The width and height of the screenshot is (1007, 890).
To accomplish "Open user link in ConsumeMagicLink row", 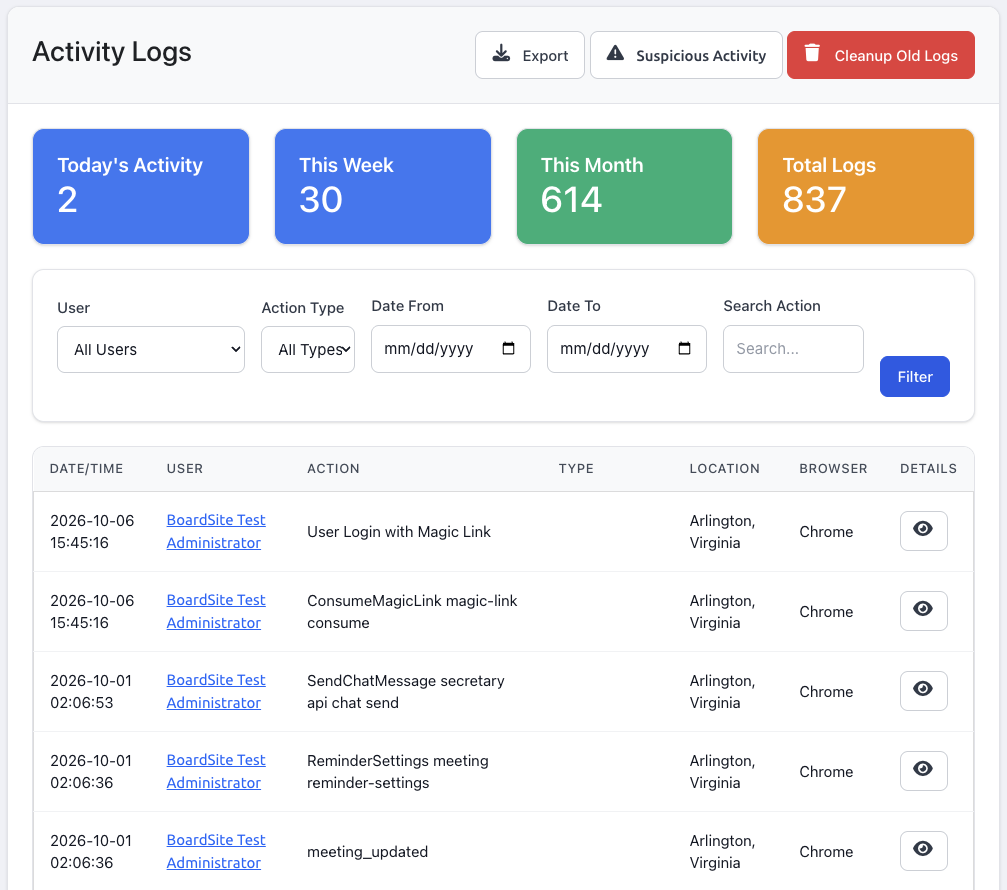I will coord(216,611).
